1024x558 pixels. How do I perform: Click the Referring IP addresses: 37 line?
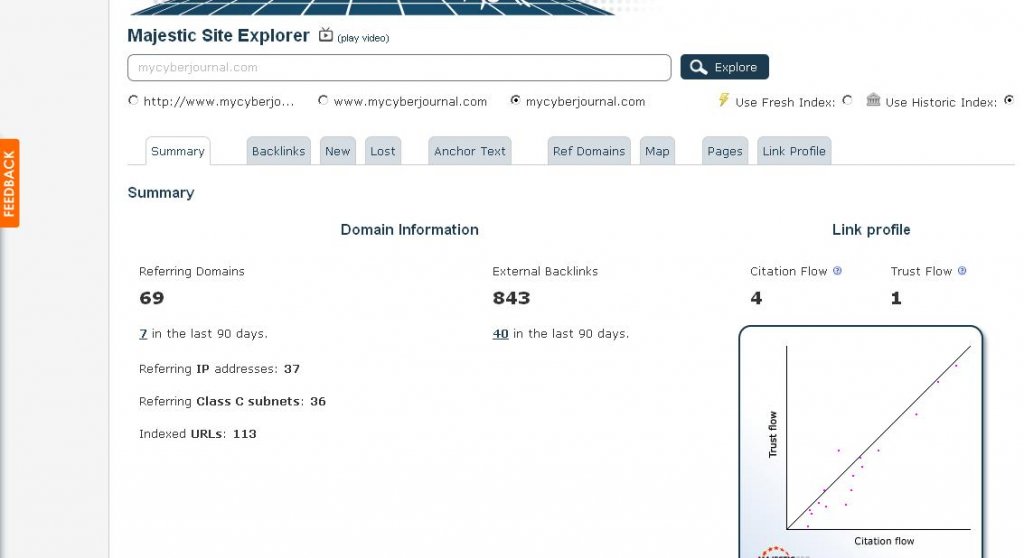219,369
